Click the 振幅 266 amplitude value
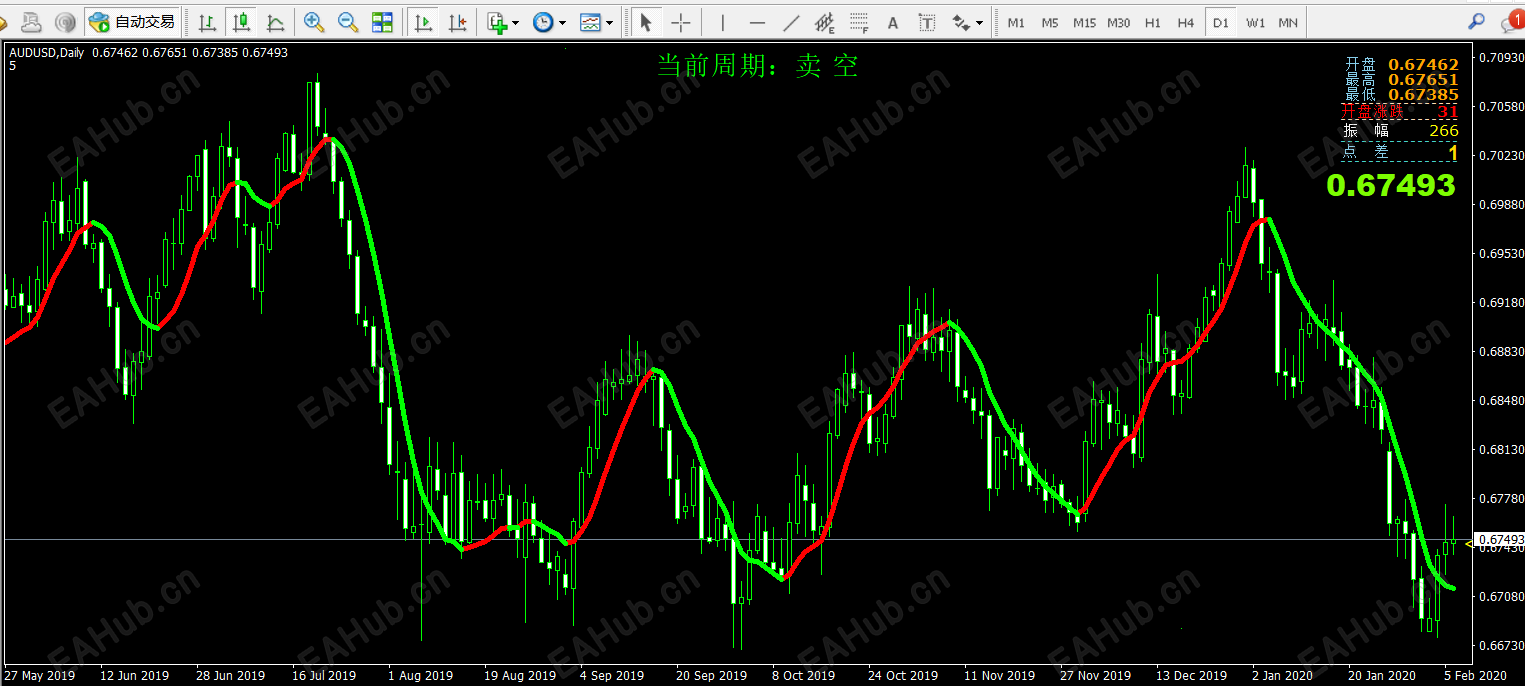The image size is (1525, 686). pyautogui.click(x=1444, y=131)
